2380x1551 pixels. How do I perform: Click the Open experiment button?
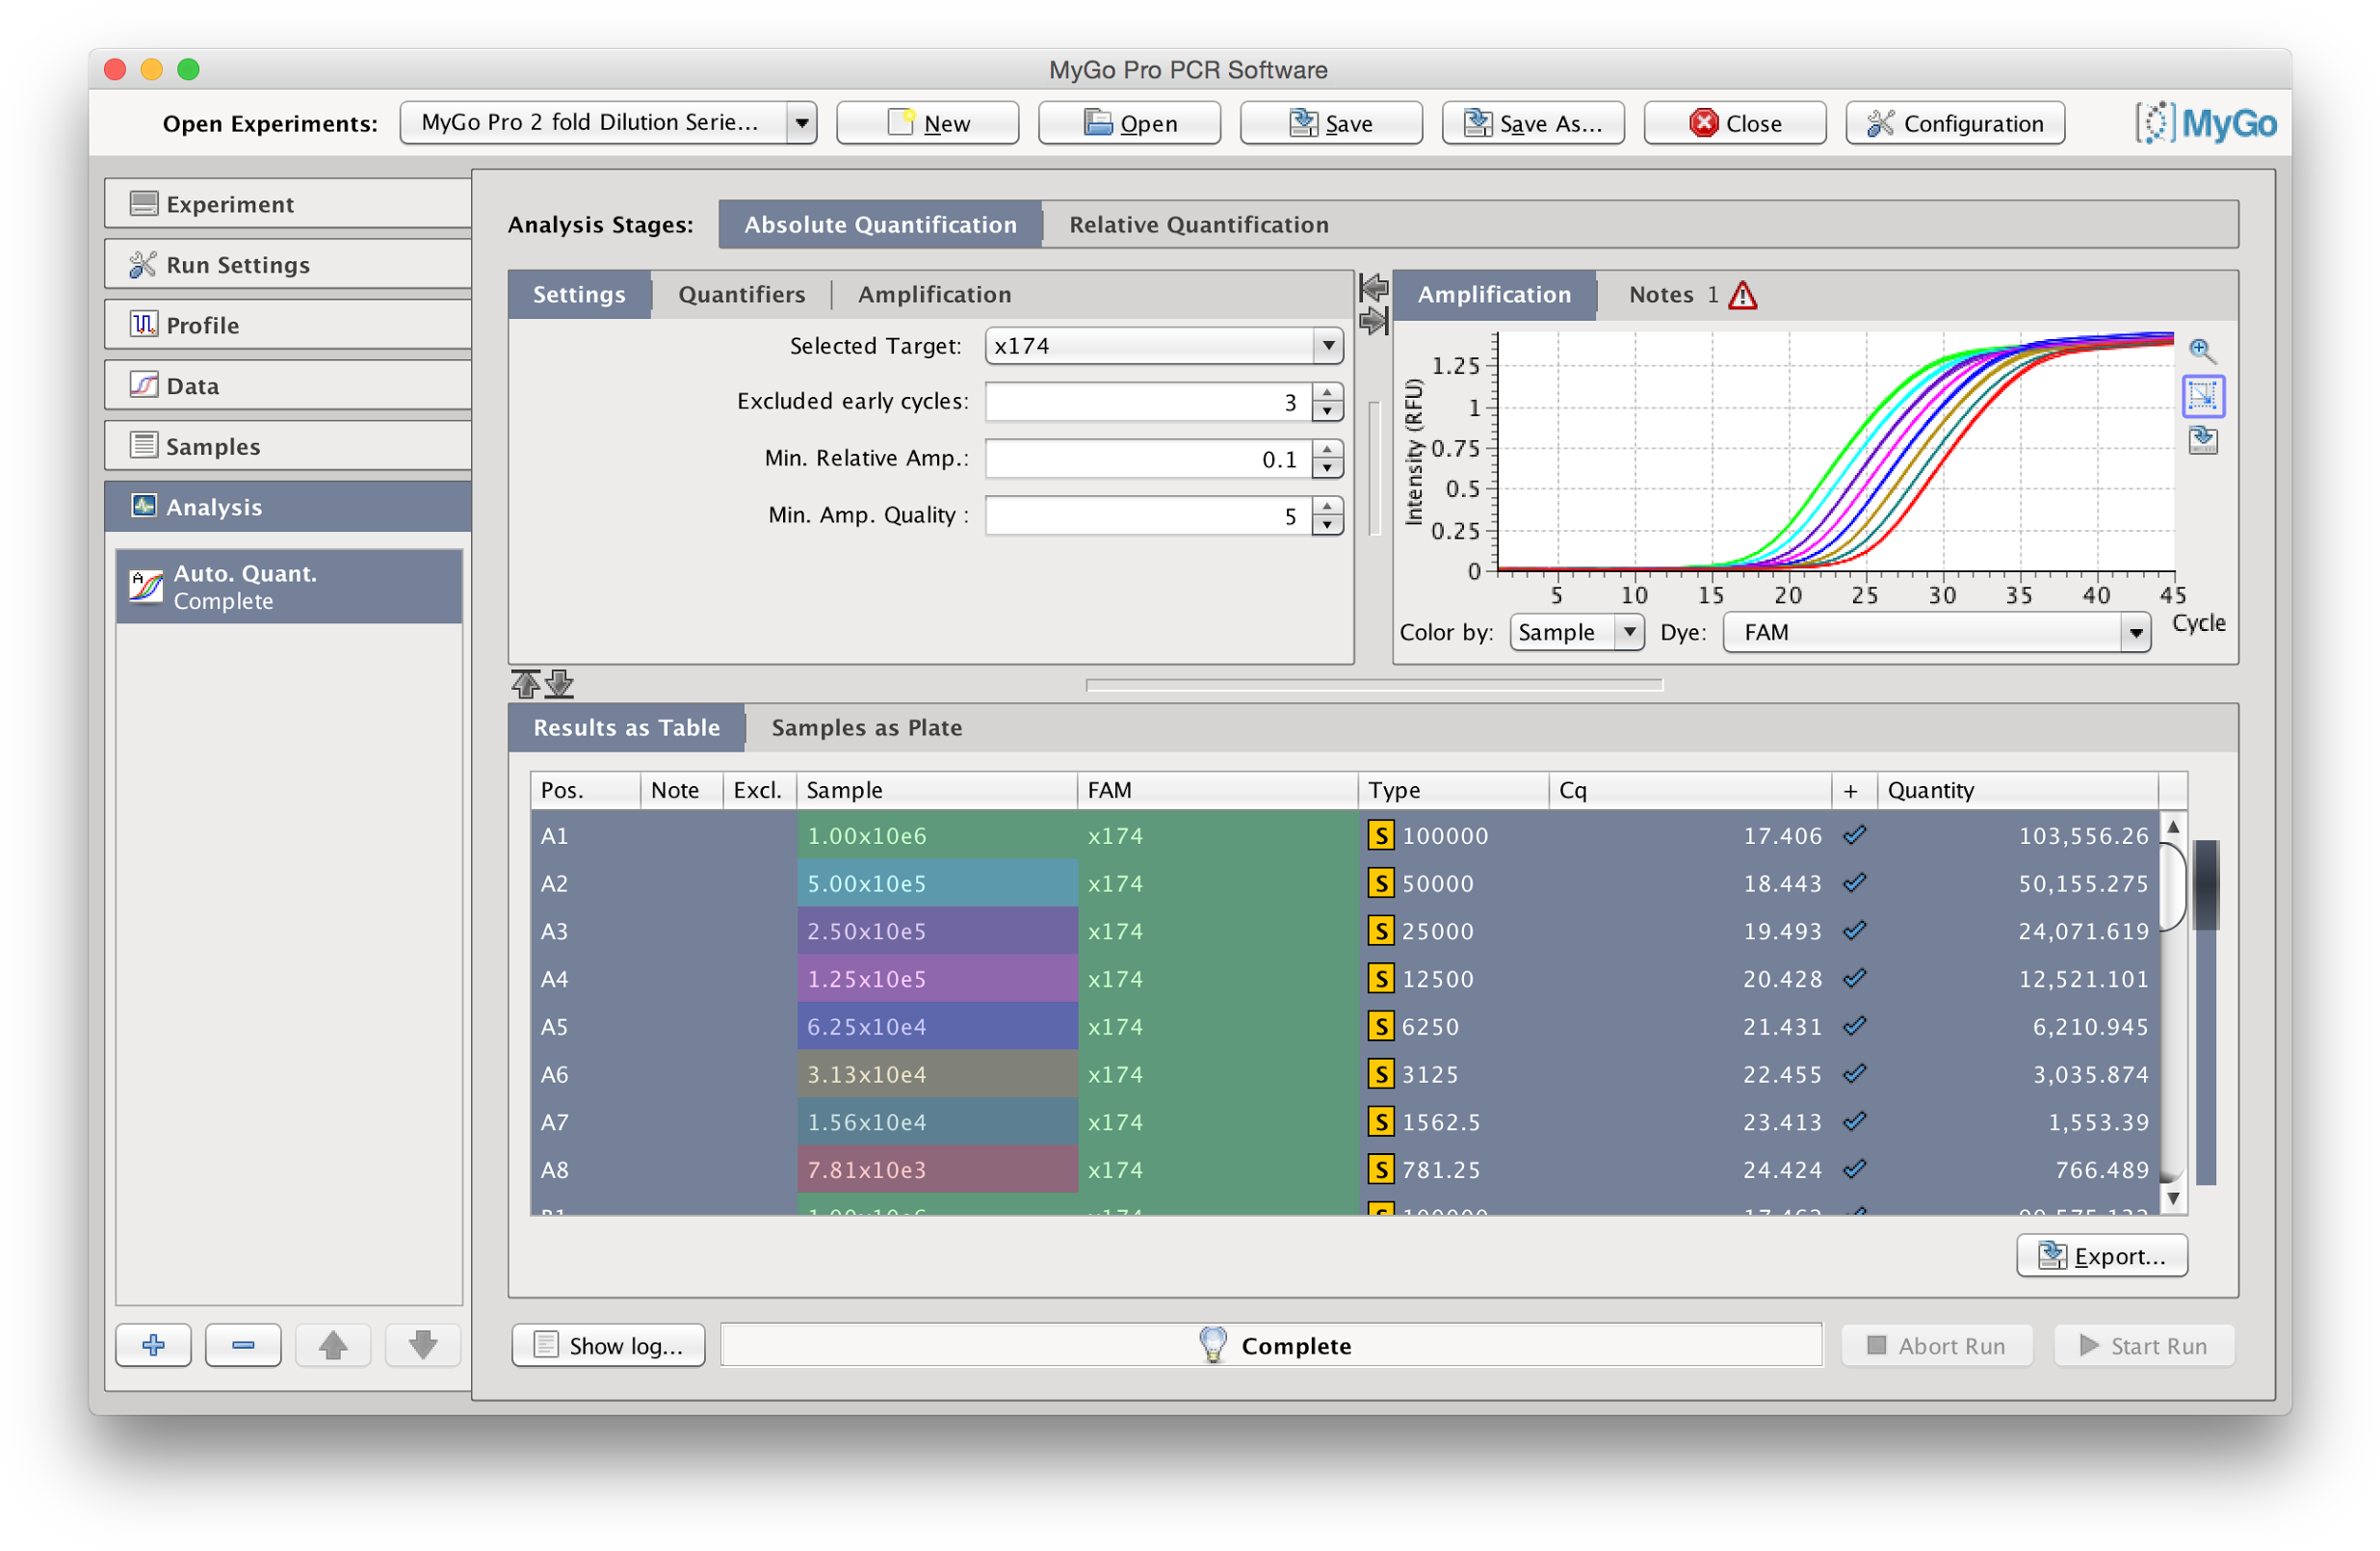1130,123
